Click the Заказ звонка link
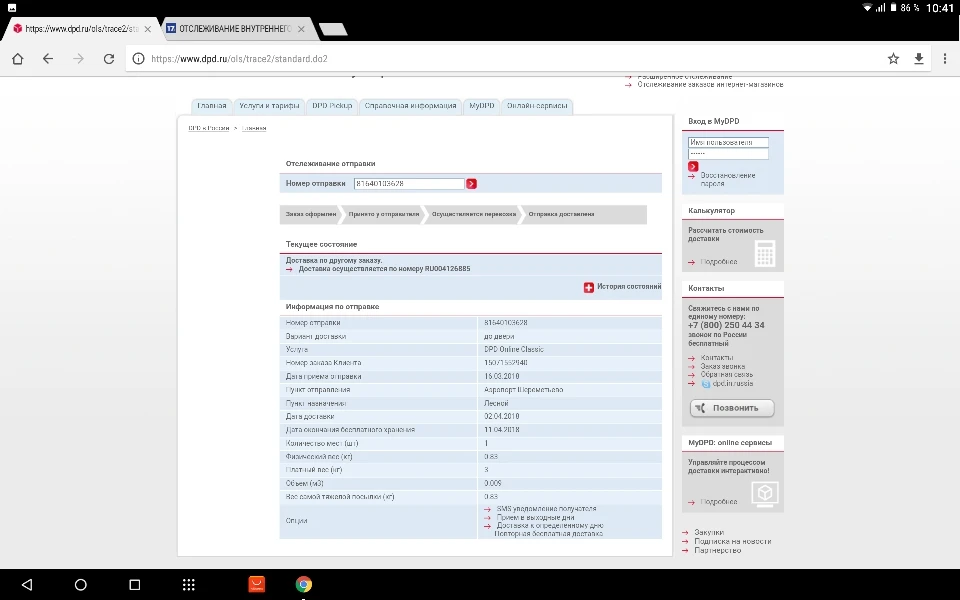The width and height of the screenshot is (960, 600). 722,366
